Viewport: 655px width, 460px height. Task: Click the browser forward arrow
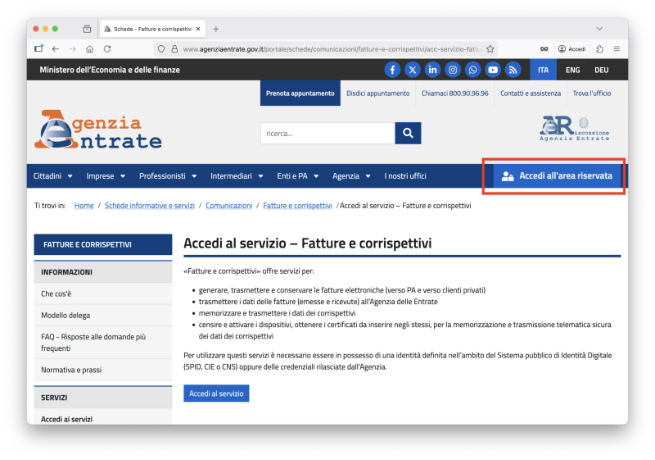click(73, 49)
